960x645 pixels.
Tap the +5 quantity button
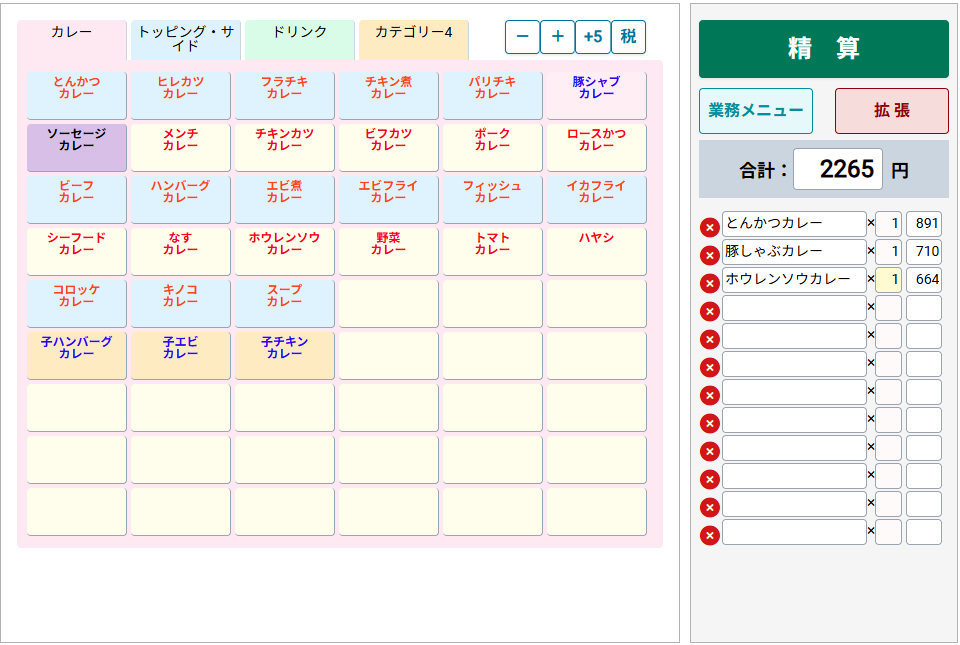click(593, 37)
